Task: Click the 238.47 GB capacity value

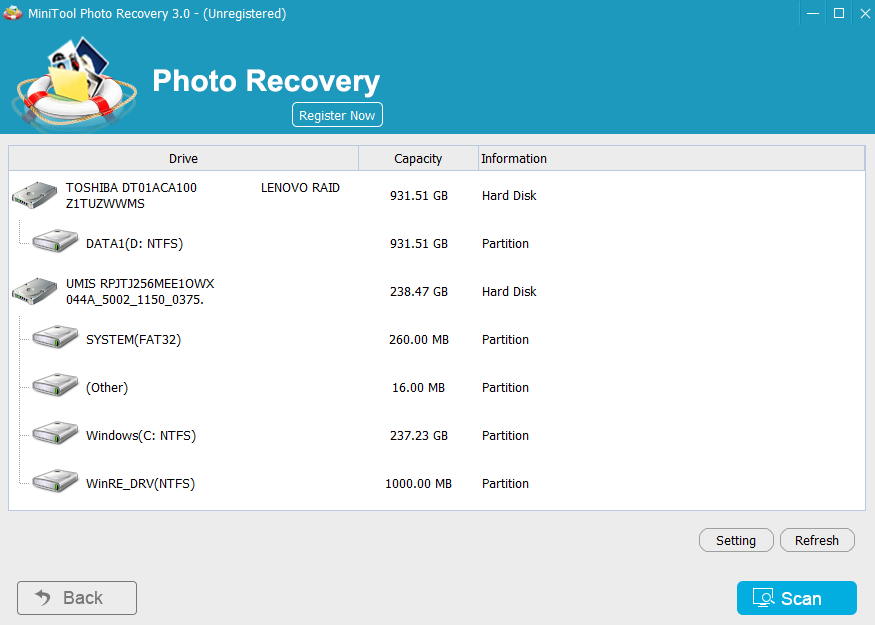Action: point(419,291)
